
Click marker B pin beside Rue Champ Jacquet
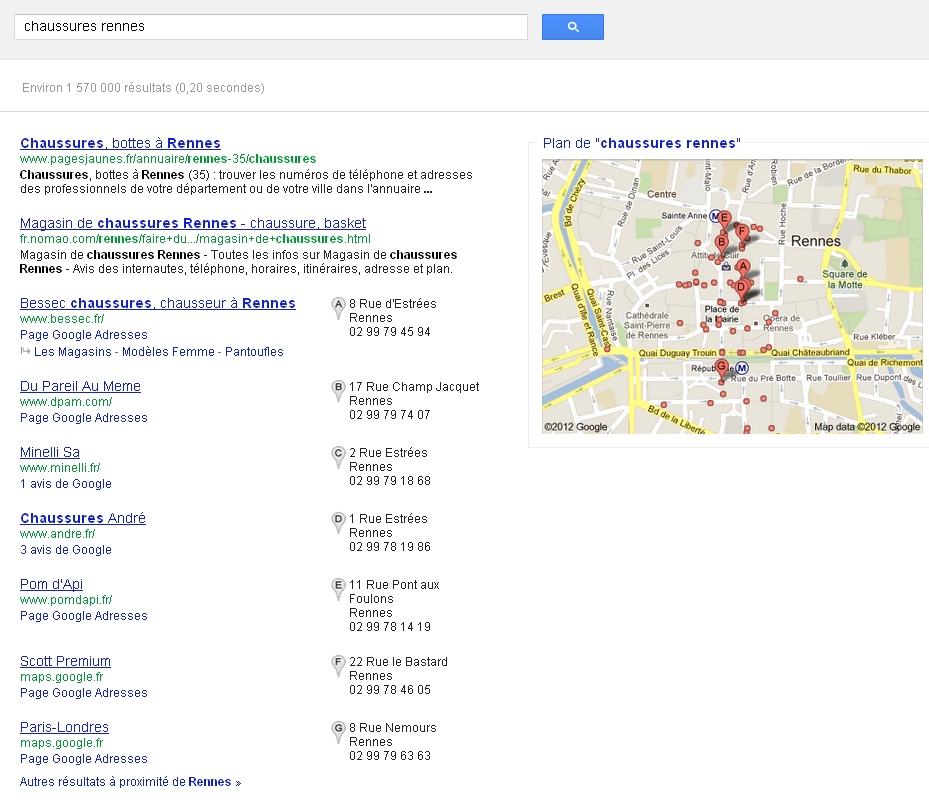click(x=338, y=391)
